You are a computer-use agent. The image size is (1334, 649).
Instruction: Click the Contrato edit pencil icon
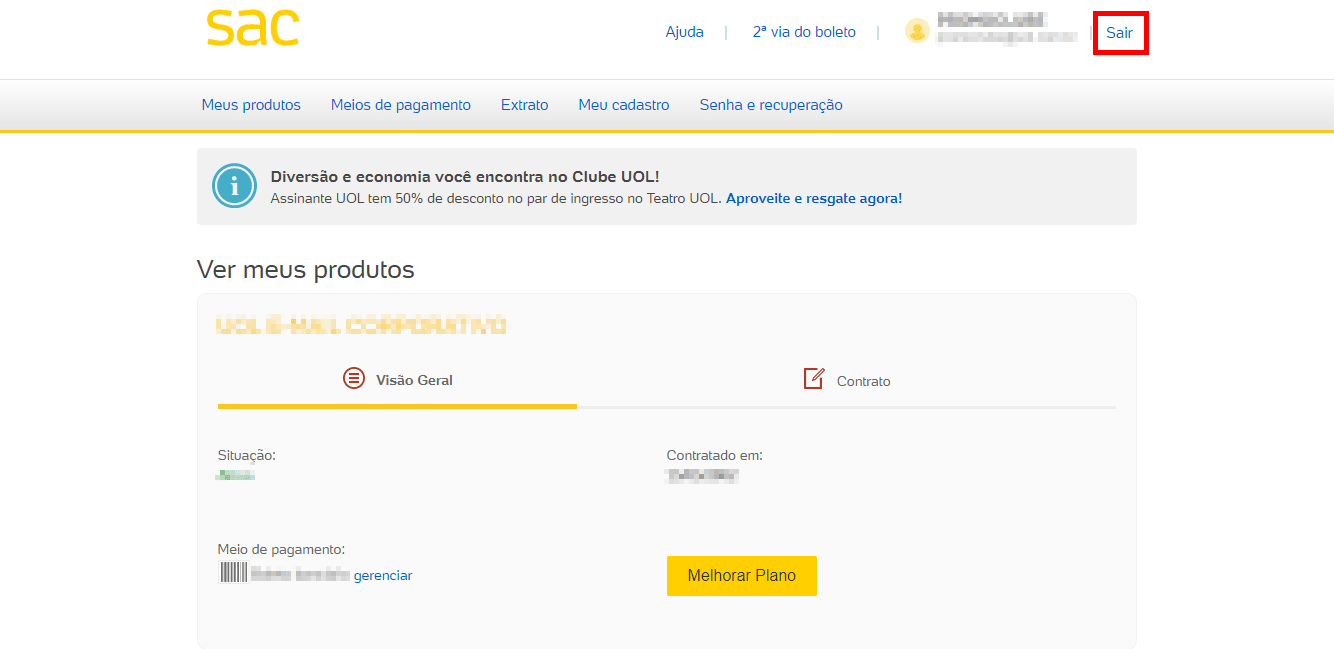[814, 378]
